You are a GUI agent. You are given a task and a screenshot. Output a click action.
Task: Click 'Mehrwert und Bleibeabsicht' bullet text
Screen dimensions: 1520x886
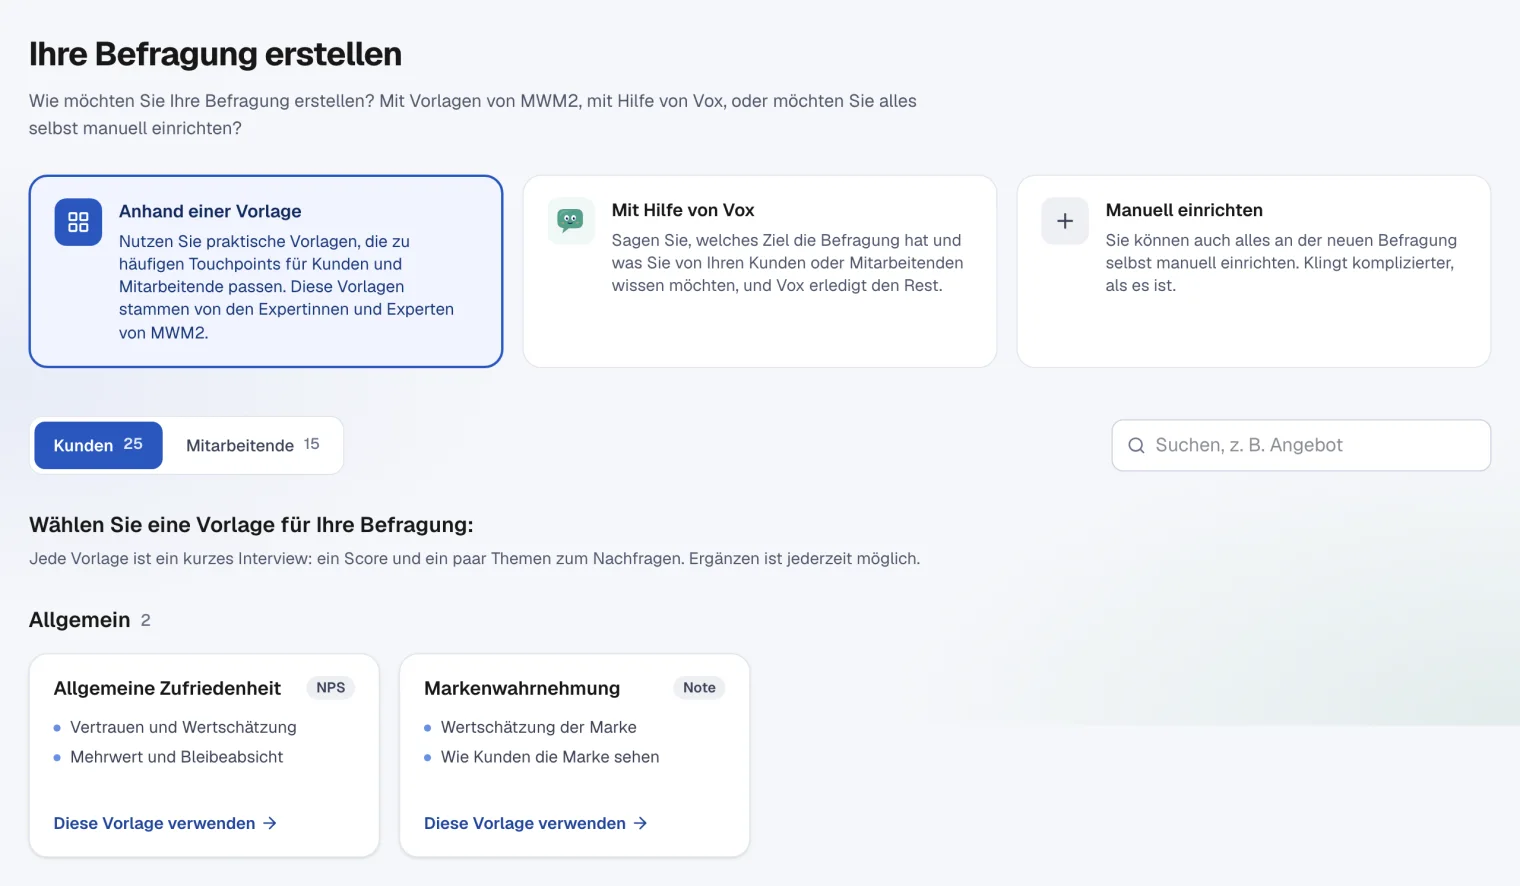pyautogui.click(x=176, y=757)
